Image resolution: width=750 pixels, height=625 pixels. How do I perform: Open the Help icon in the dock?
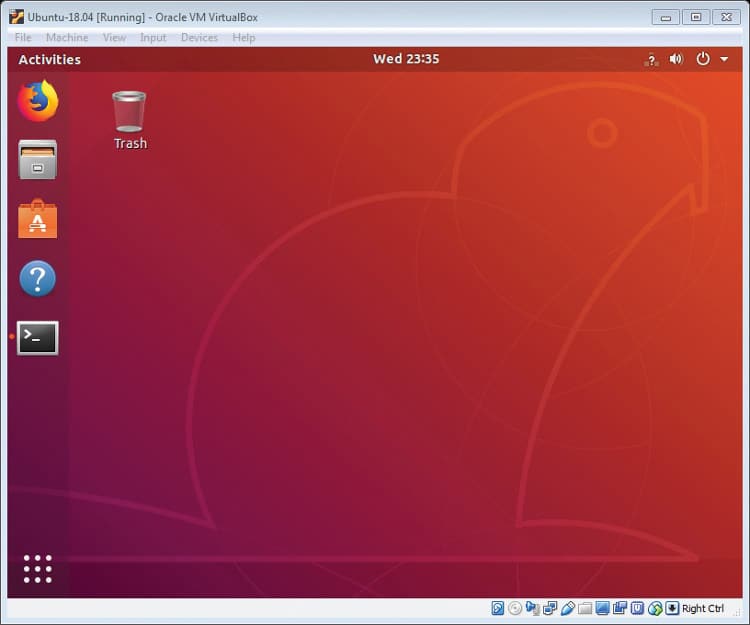click(x=38, y=279)
